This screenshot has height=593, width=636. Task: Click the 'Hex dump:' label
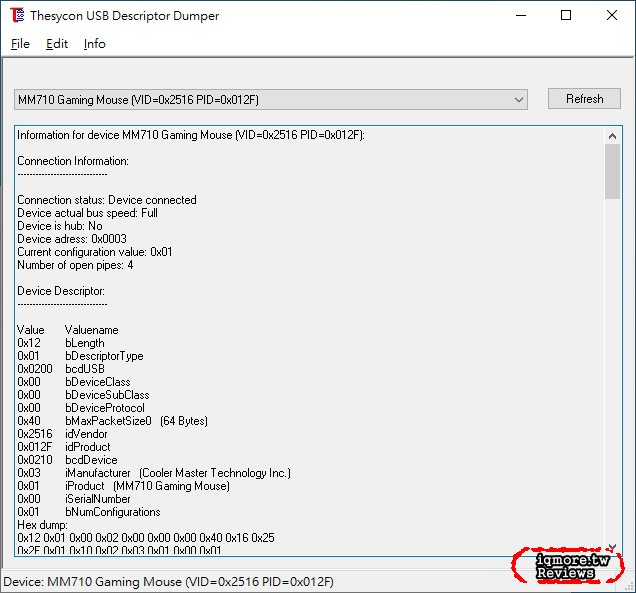[x=42, y=525]
